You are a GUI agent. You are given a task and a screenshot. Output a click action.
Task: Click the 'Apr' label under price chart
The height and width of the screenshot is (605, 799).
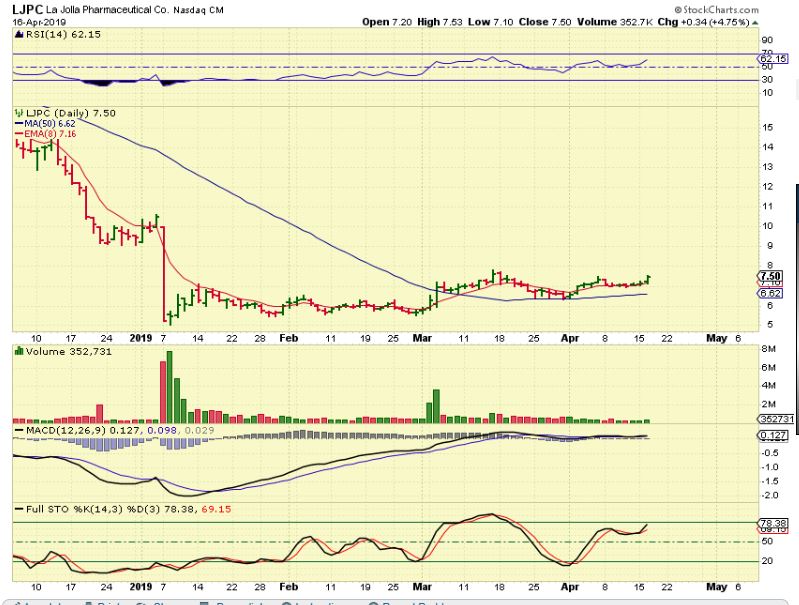click(x=570, y=338)
